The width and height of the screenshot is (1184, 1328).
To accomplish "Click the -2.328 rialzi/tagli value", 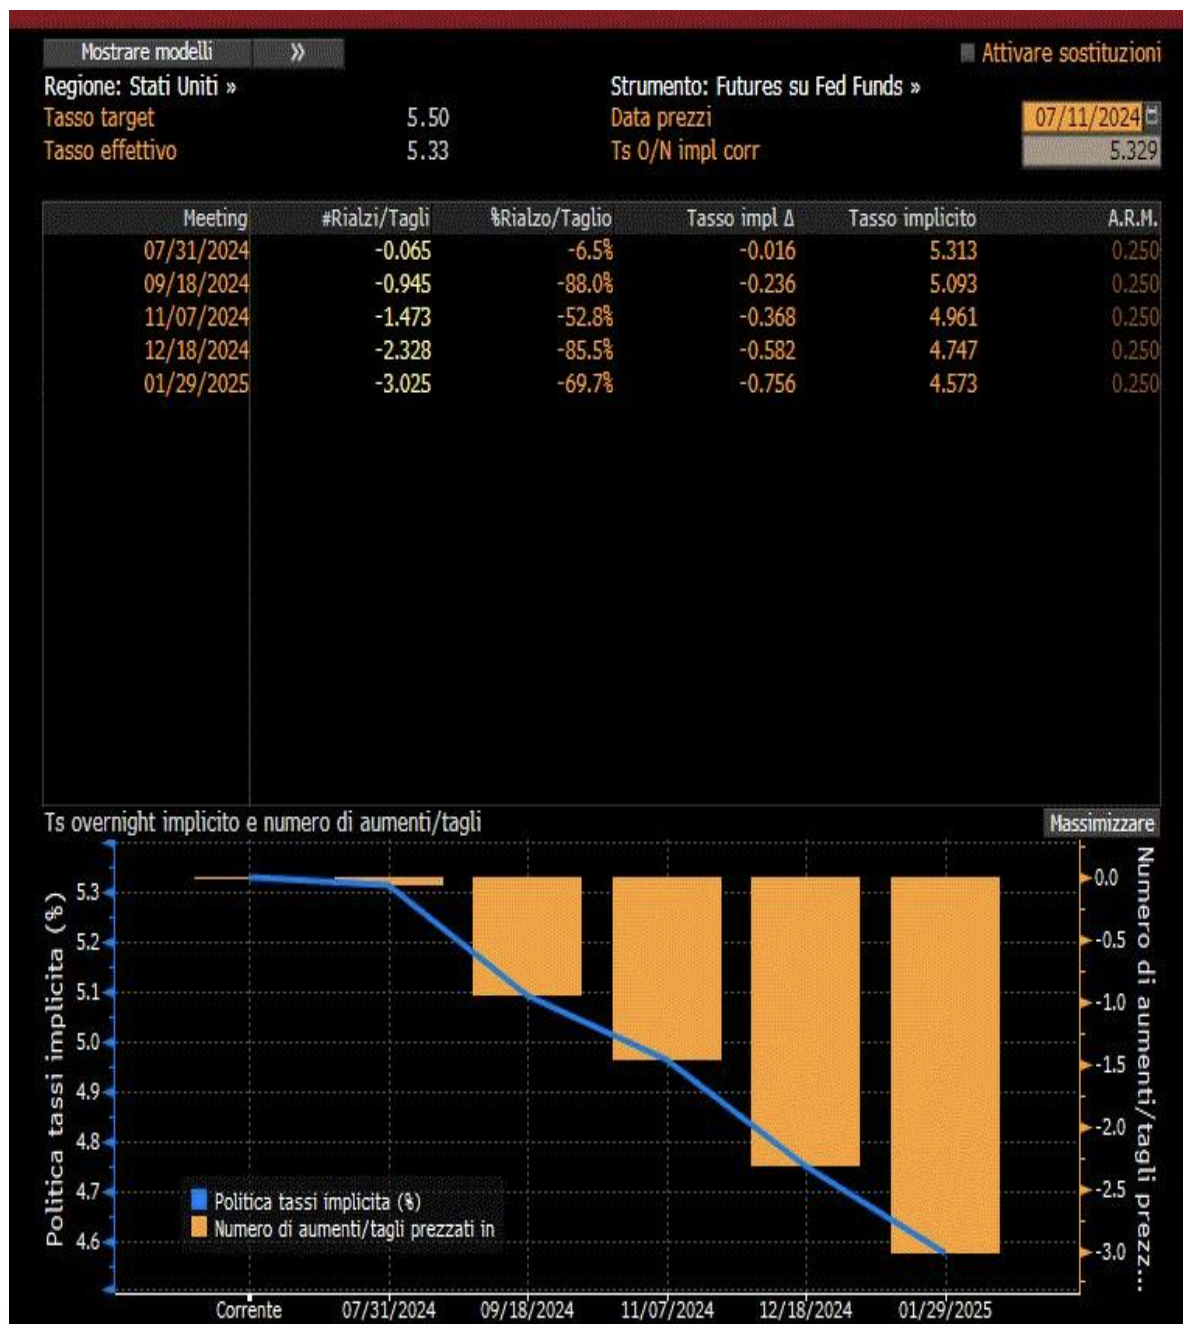I will click(x=403, y=350).
